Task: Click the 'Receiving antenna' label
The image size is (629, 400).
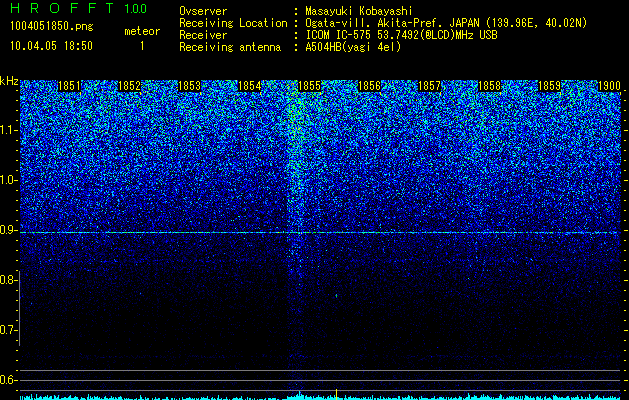Action: click(230, 47)
